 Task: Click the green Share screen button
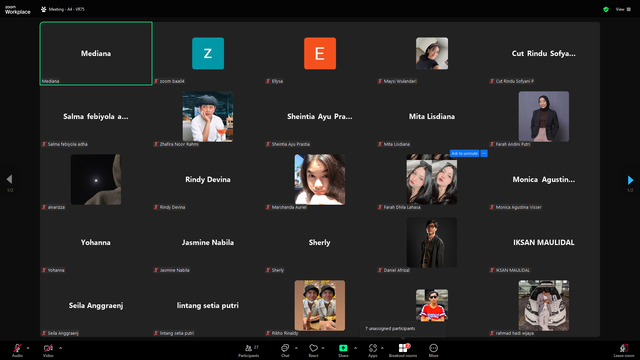pos(343,348)
